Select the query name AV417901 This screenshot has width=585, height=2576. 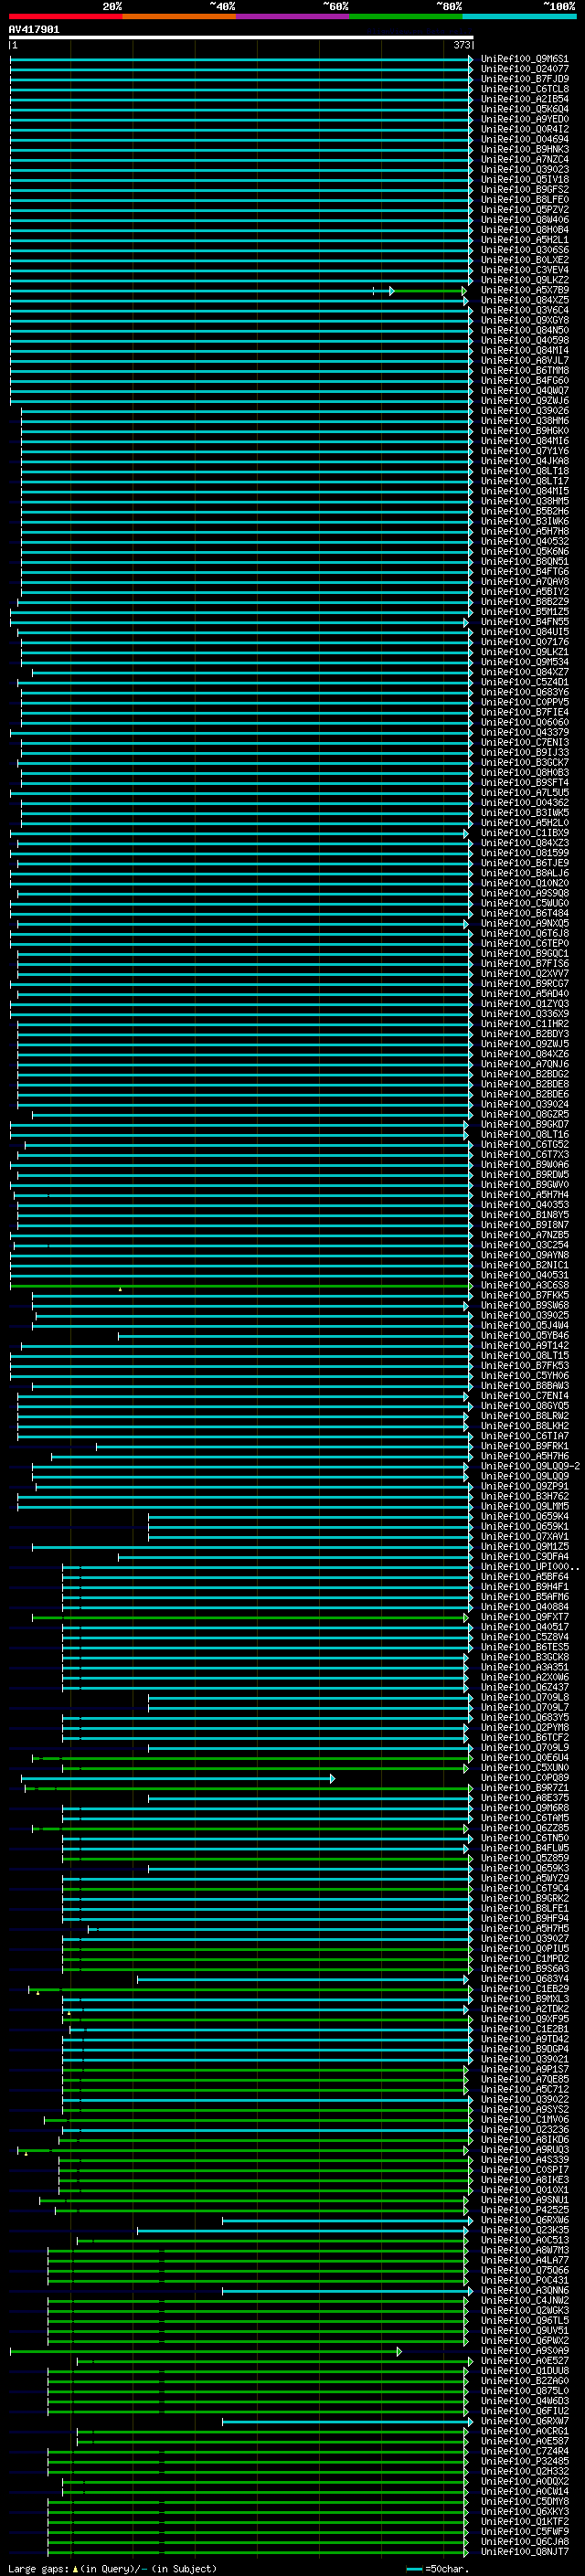coord(34,29)
